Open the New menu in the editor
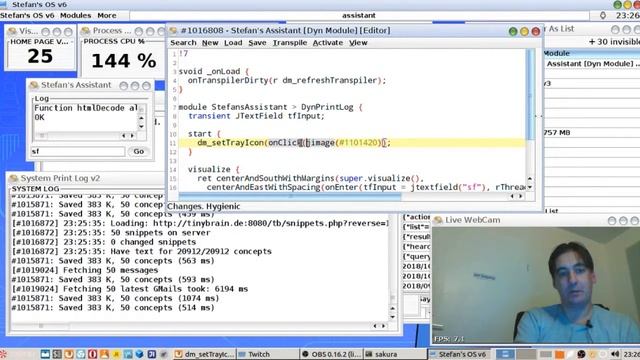This screenshot has height=360, width=640. 210,43
